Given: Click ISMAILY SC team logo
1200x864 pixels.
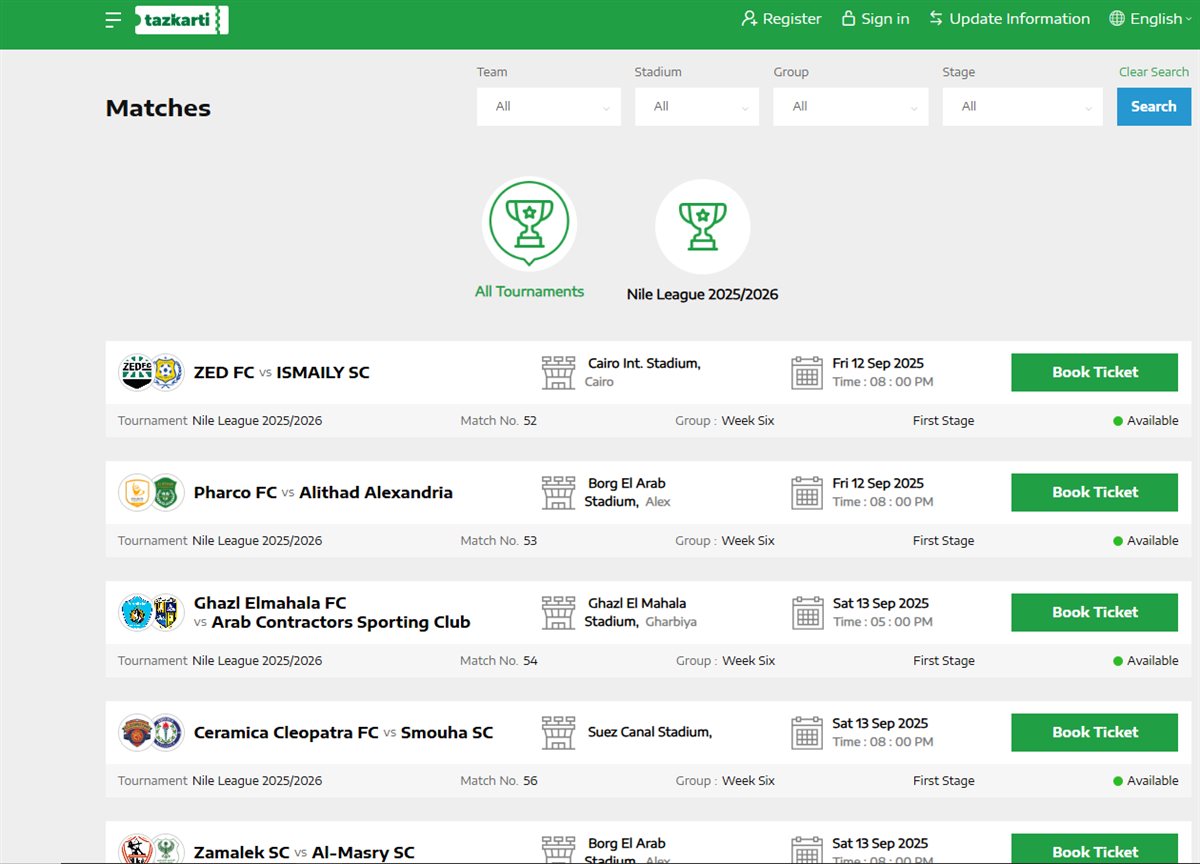Looking at the screenshot, I should coord(167,372).
